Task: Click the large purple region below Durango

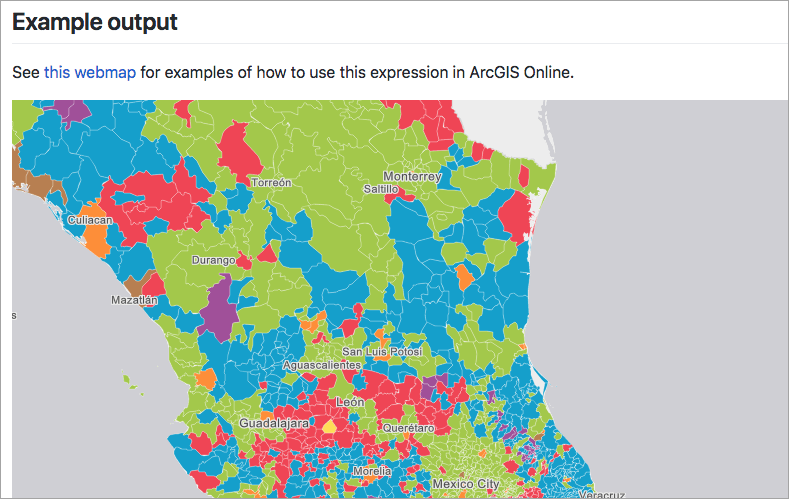Action: coord(219,307)
